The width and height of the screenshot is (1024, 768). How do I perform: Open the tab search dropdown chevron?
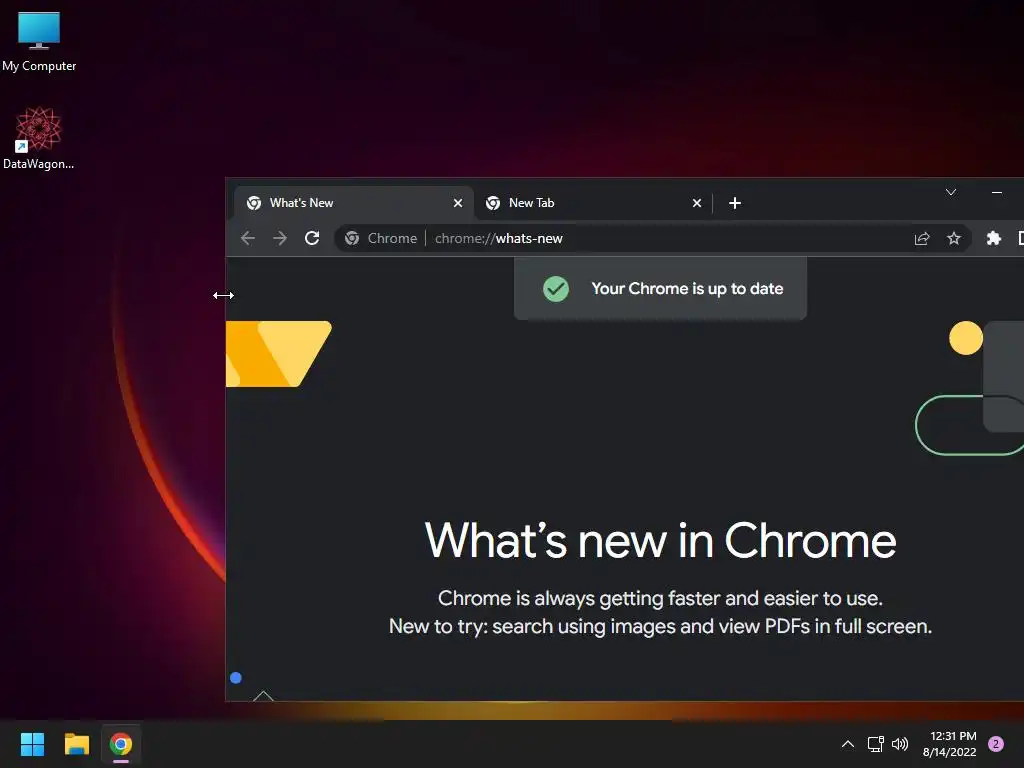(x=951, y=192)
